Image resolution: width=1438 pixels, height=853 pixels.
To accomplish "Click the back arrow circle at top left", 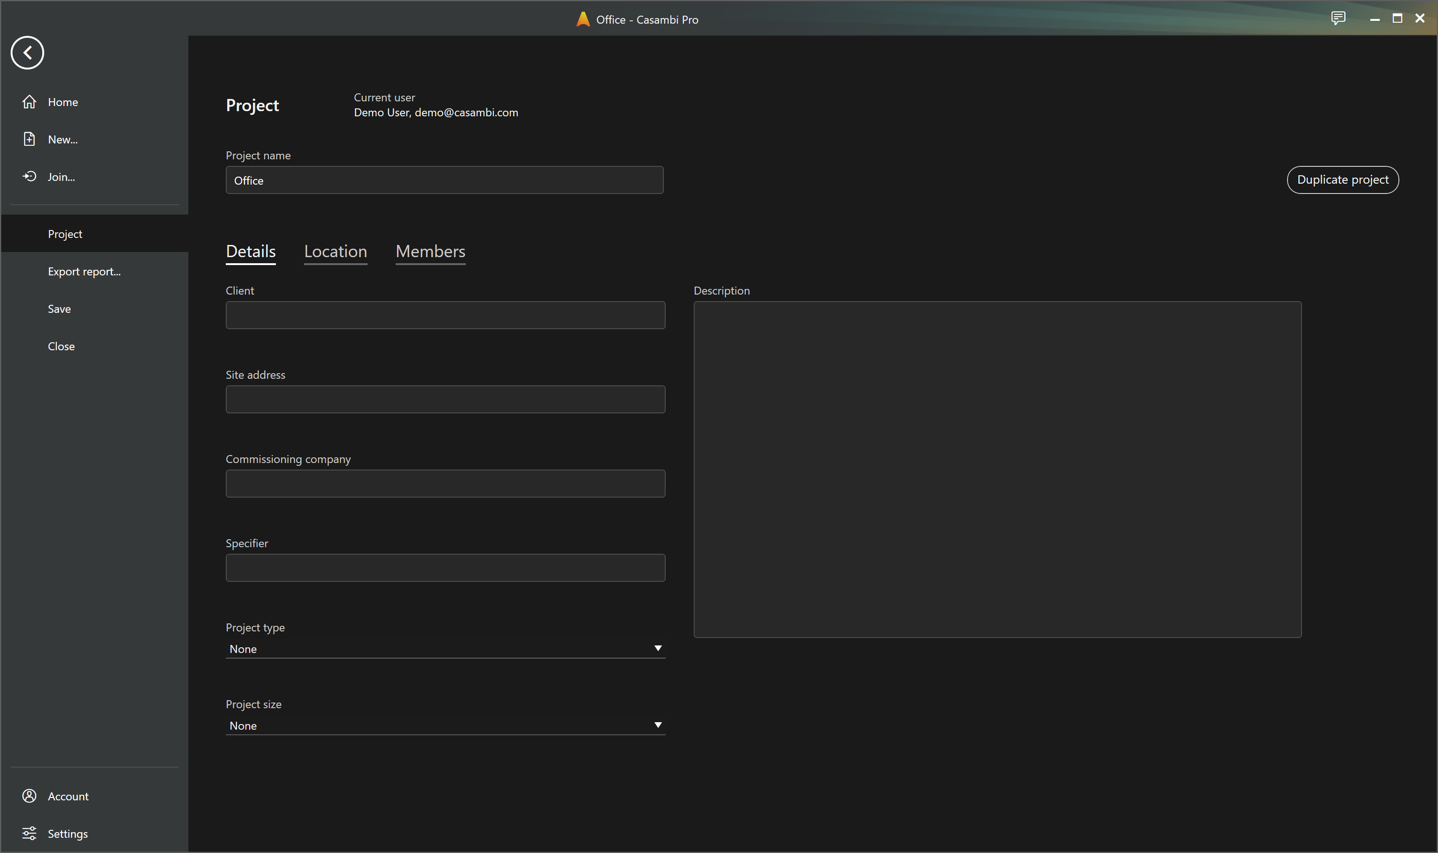I will (27, 52).
